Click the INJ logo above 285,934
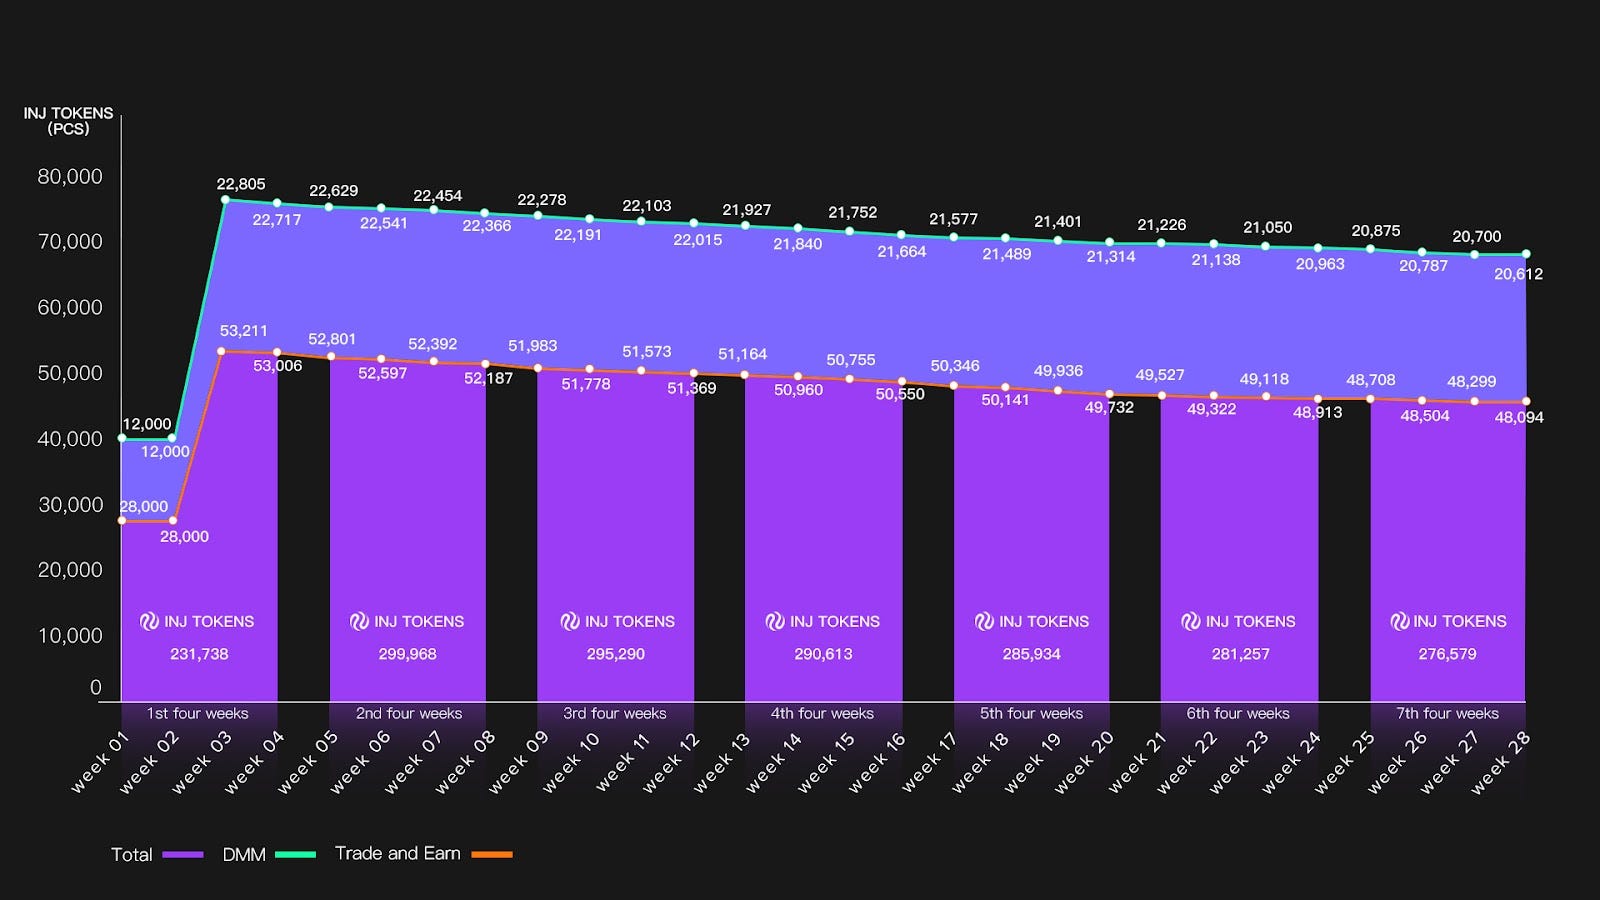Image resolution: width=1600 pixels, height=900 pixels. tap(984, 621)
